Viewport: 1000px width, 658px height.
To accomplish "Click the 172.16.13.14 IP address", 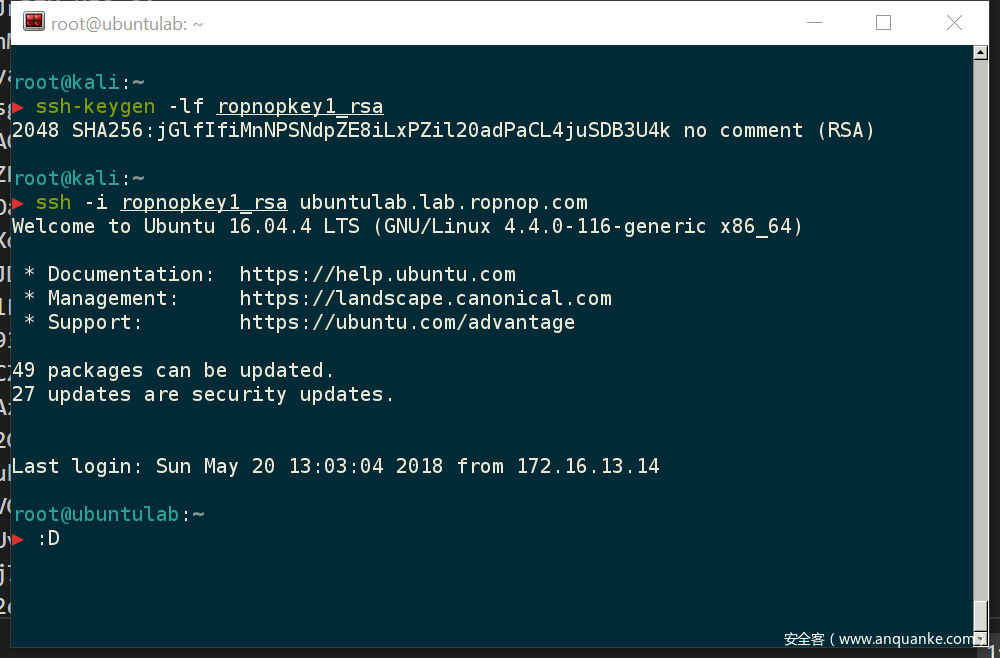I will pyautogui.click(x=588, y=466).
